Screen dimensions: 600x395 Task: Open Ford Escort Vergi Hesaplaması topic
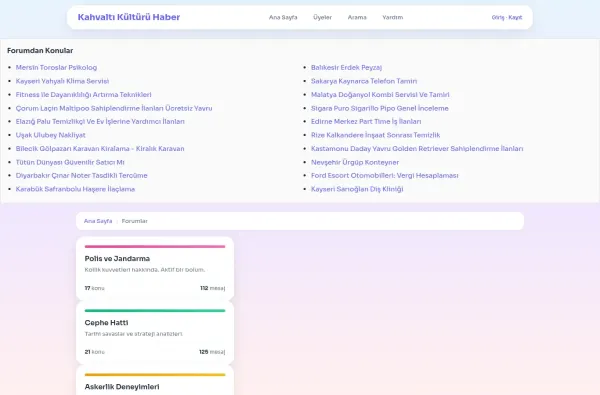[x=385, y=175]
